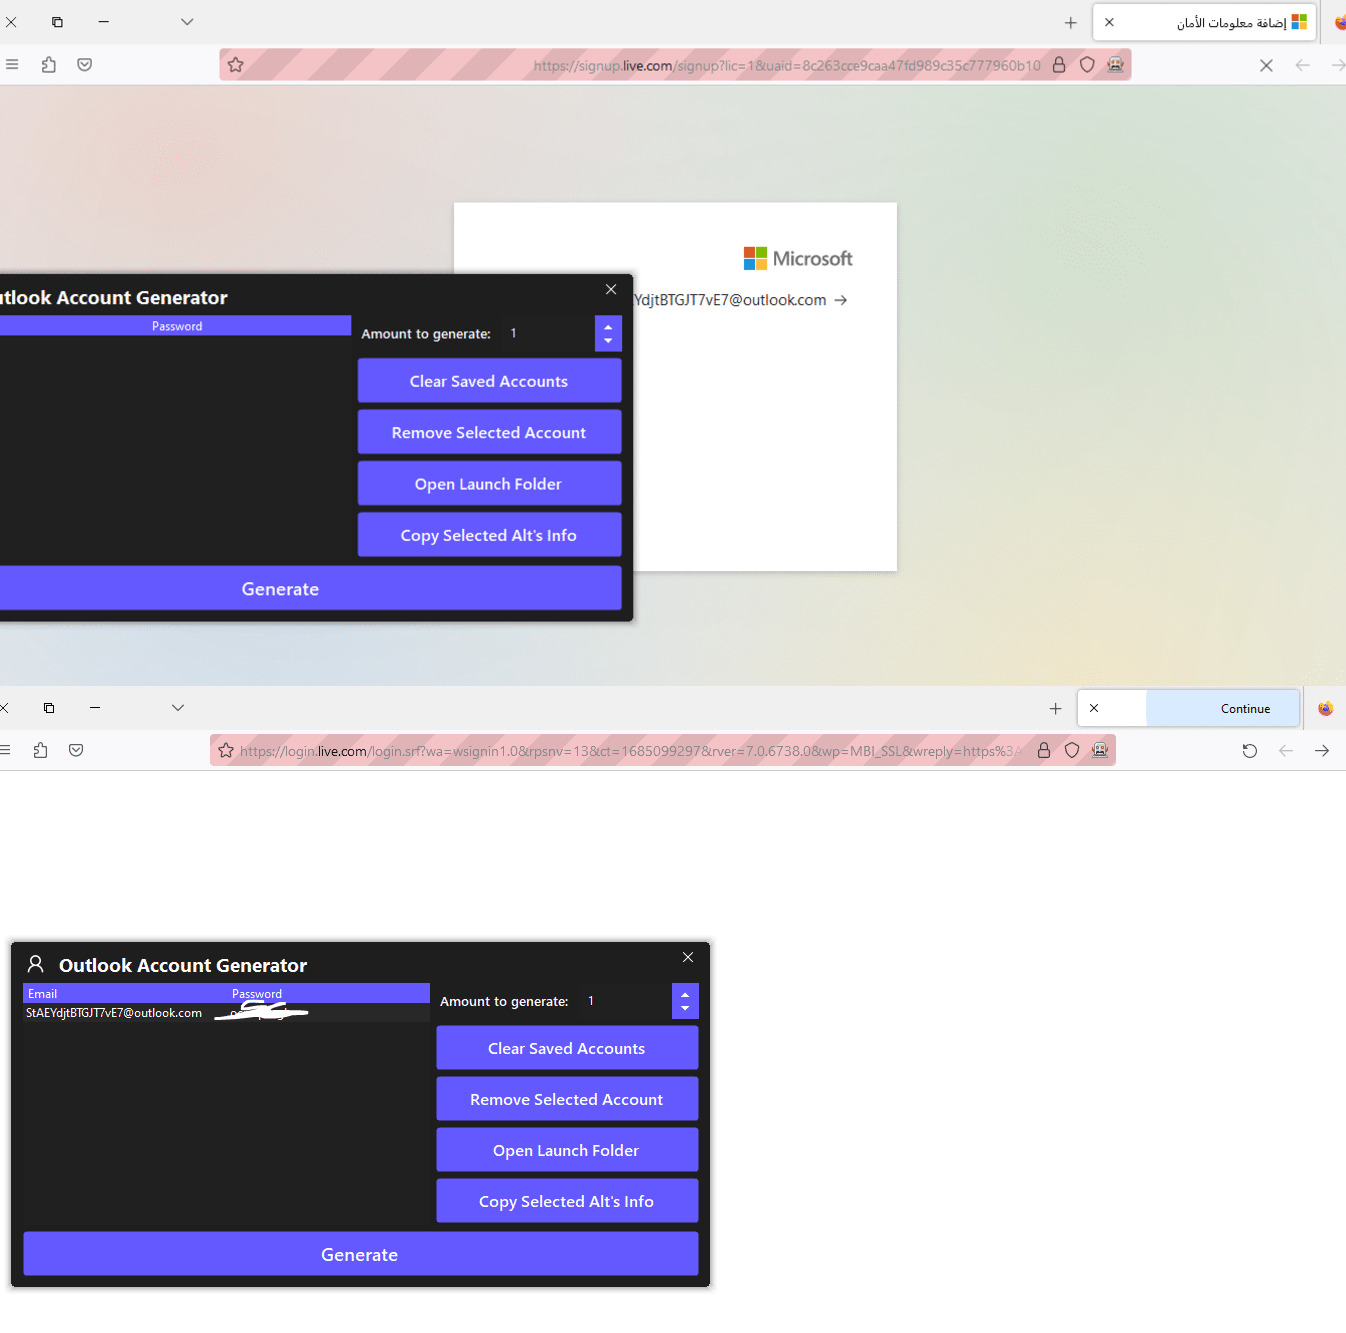Screen dimensions: 1346x1333
Task: Click robot icon in lower browser URL bar
Action: 1100,750
